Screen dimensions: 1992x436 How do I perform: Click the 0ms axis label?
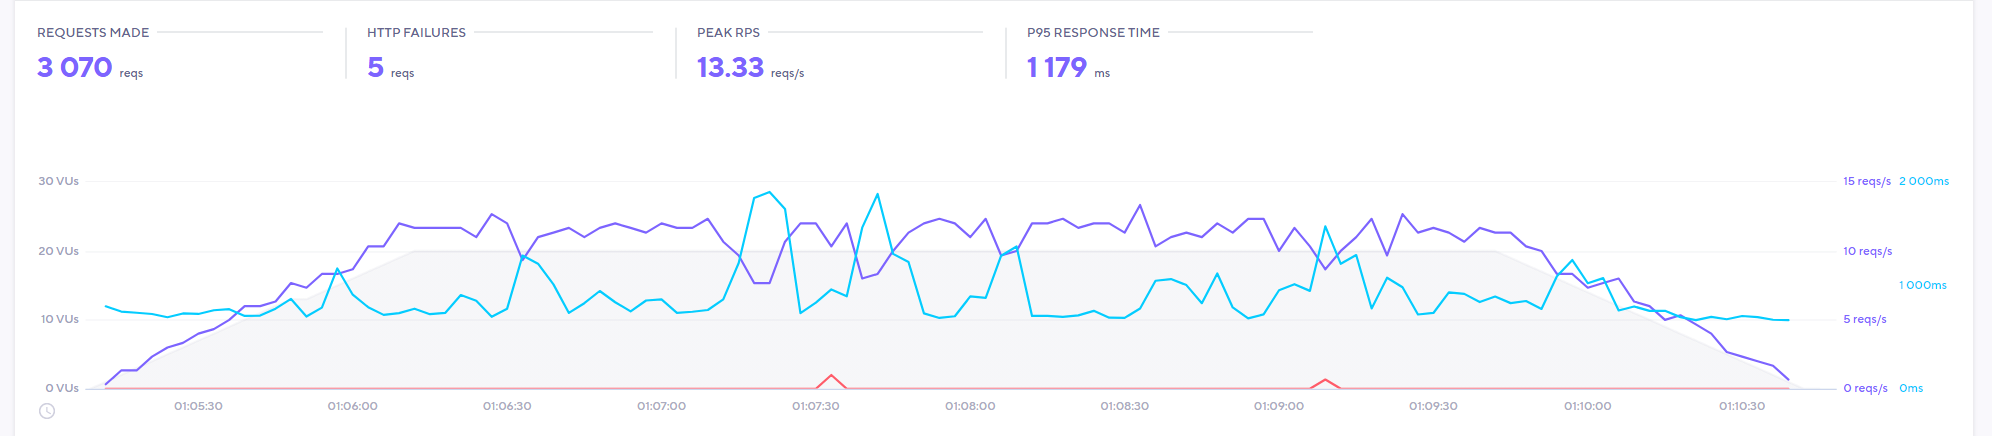point(1911,388)
